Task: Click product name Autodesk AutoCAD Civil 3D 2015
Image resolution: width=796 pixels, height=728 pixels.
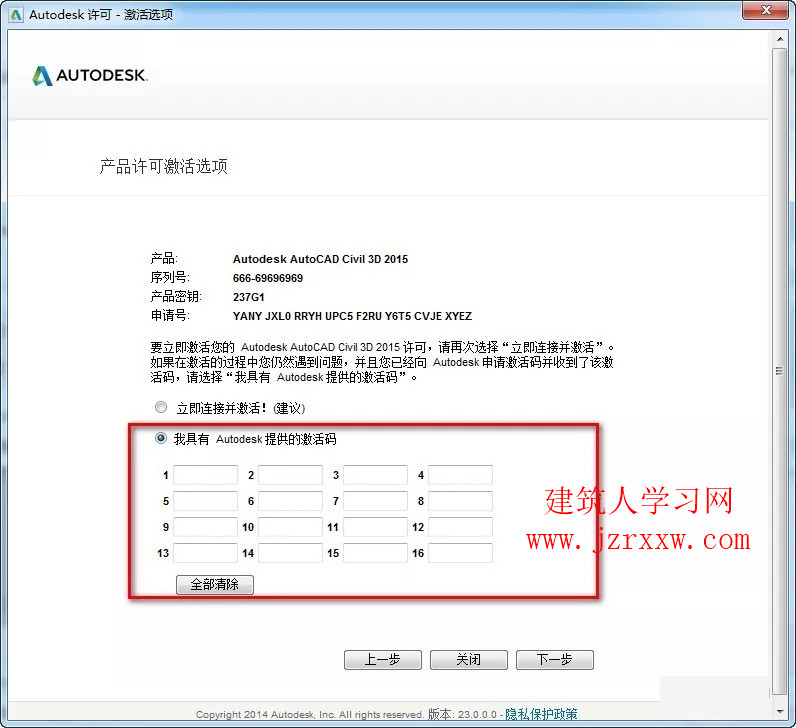Action: click(320, 259)
